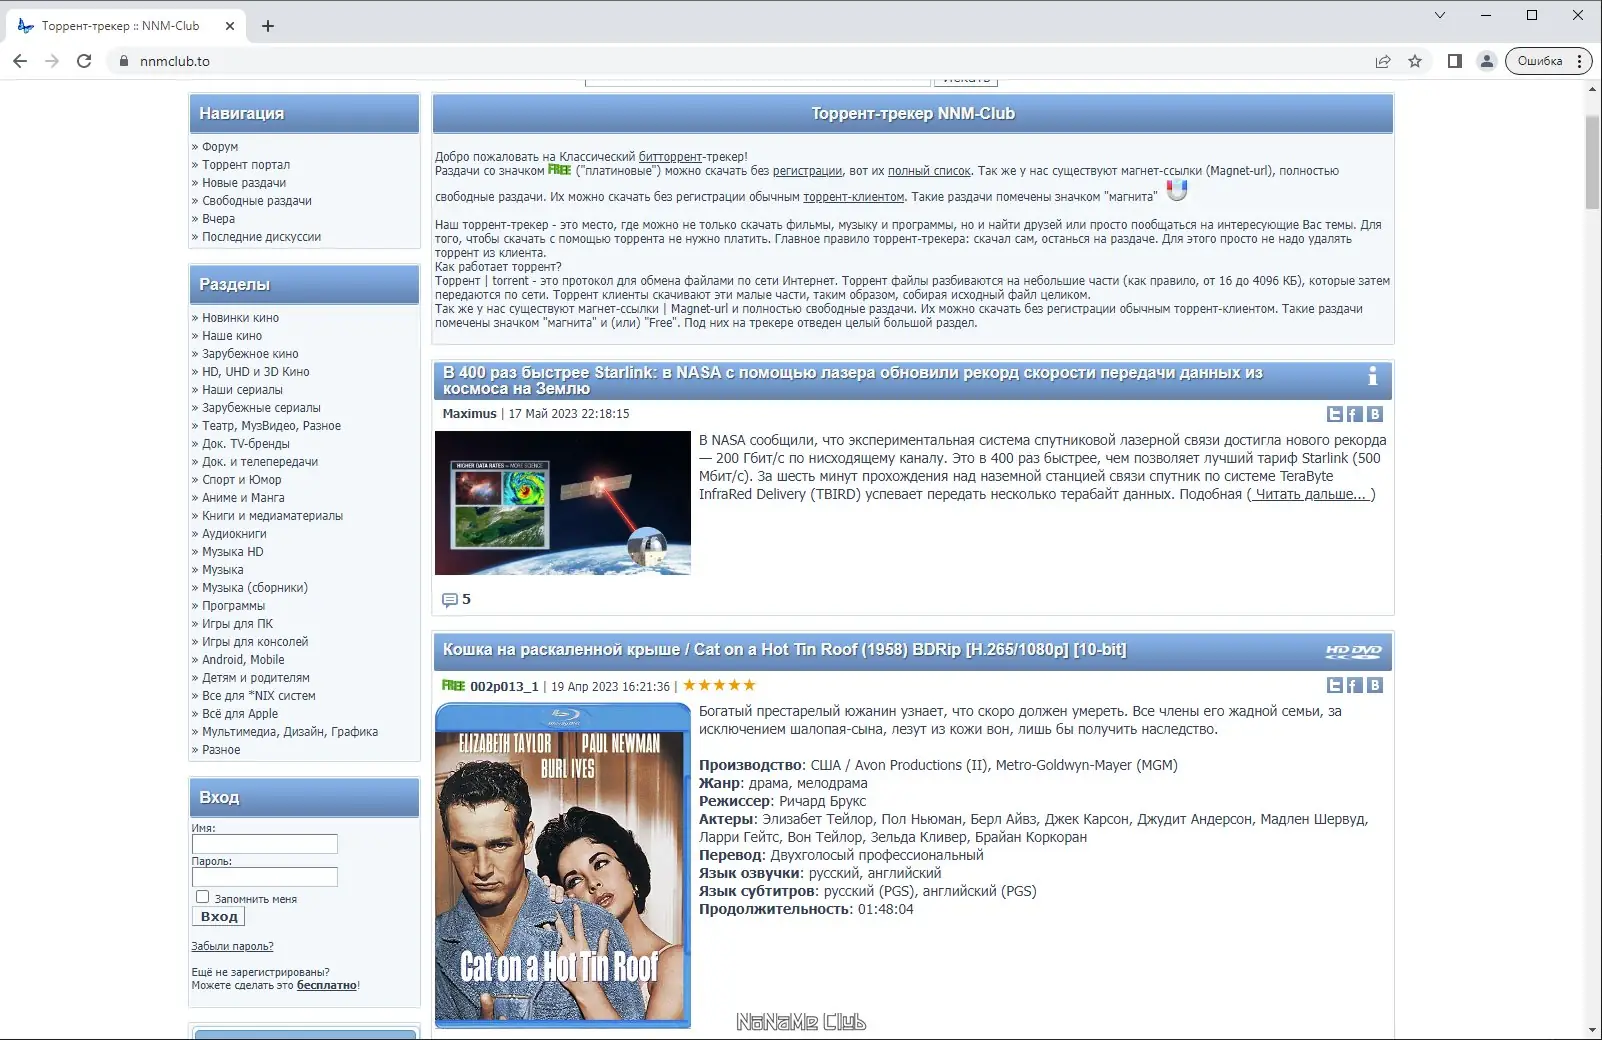Click the five-star rating of the movie post
This screenshot has width=1602, height=1040.
click(719, 685)
